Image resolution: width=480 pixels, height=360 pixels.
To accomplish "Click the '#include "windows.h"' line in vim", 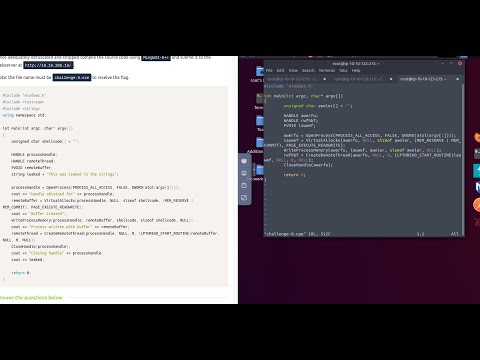I will point(289,86).
